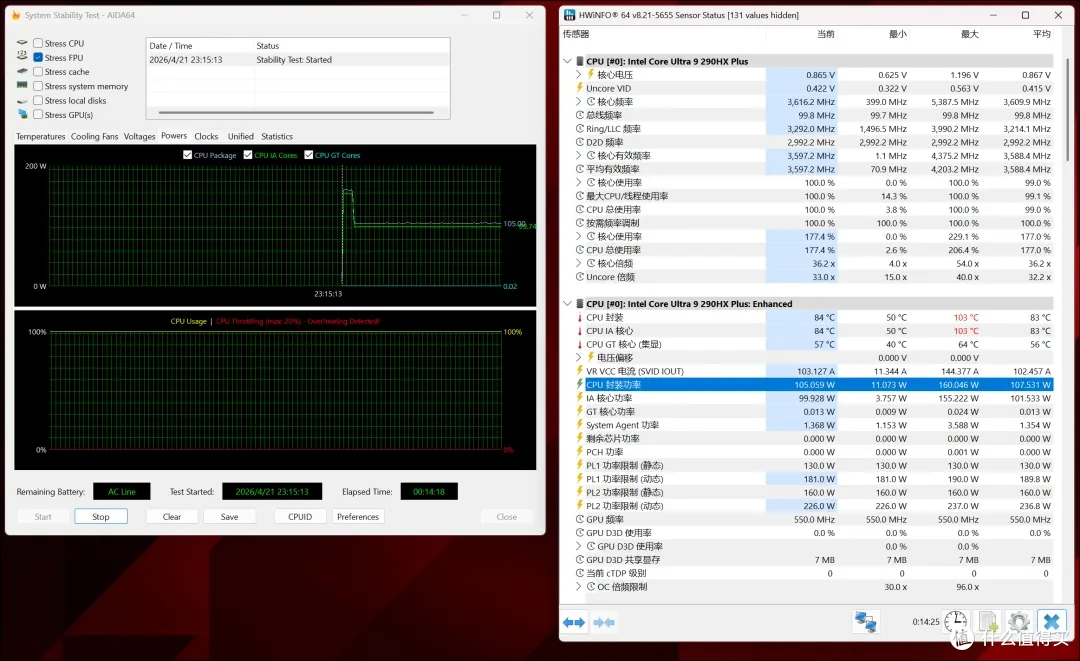Click the lightning icon next to CPU 封装功率
The image size is (1080, 661).
coord(579,384)
